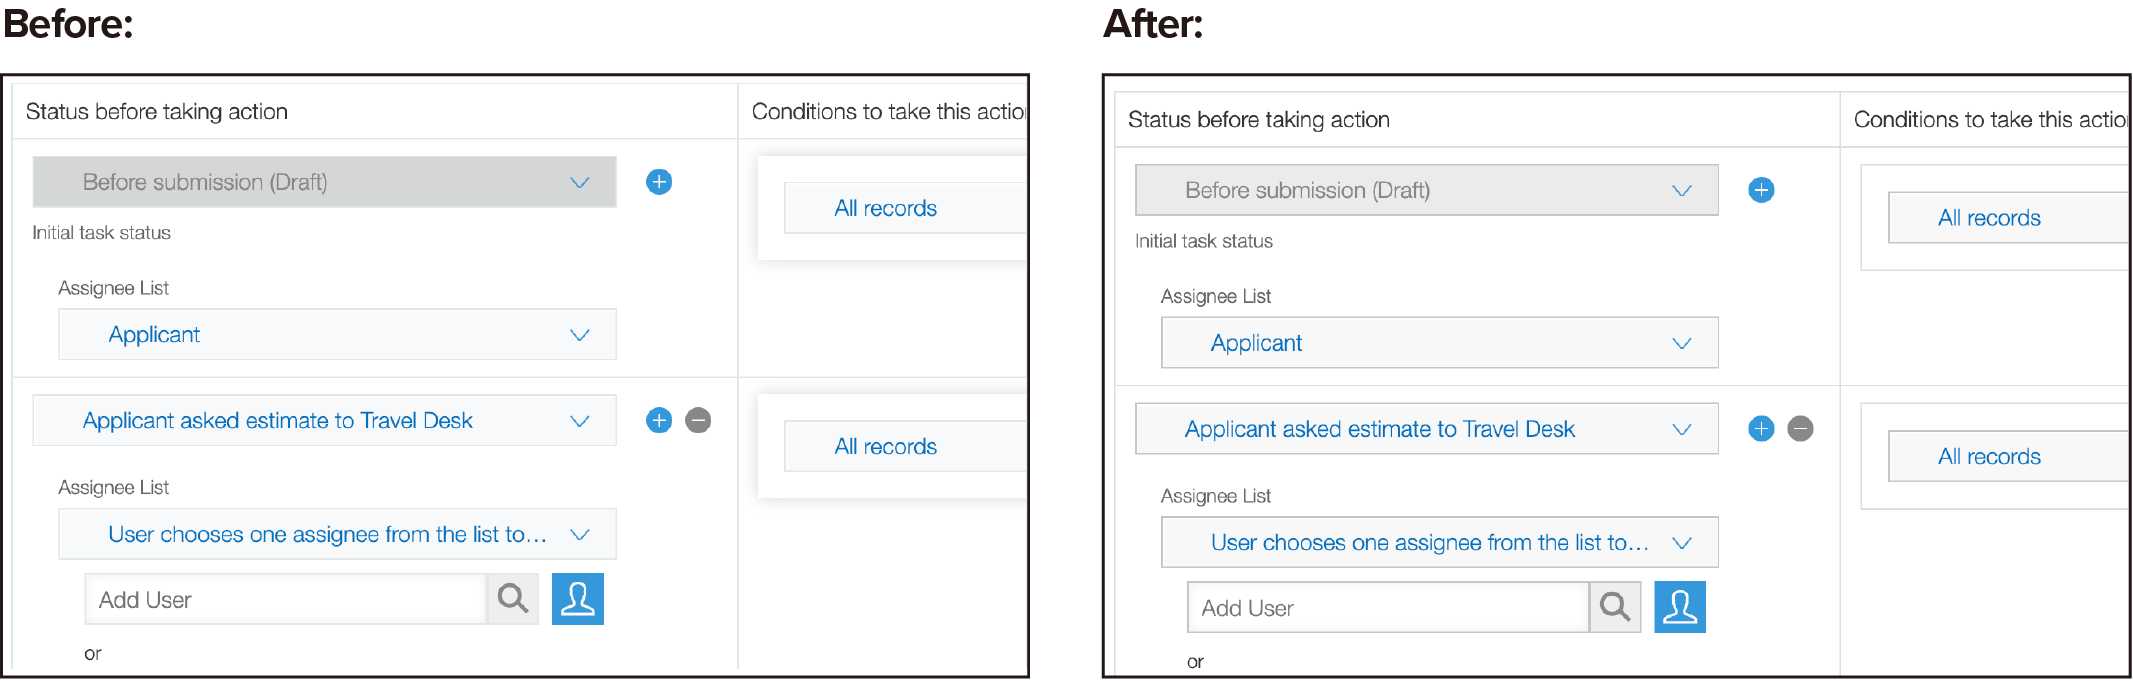
Task: Click the lower 'All records' button in After panel
Action: pyautogui.click(x=1990, y=457)
